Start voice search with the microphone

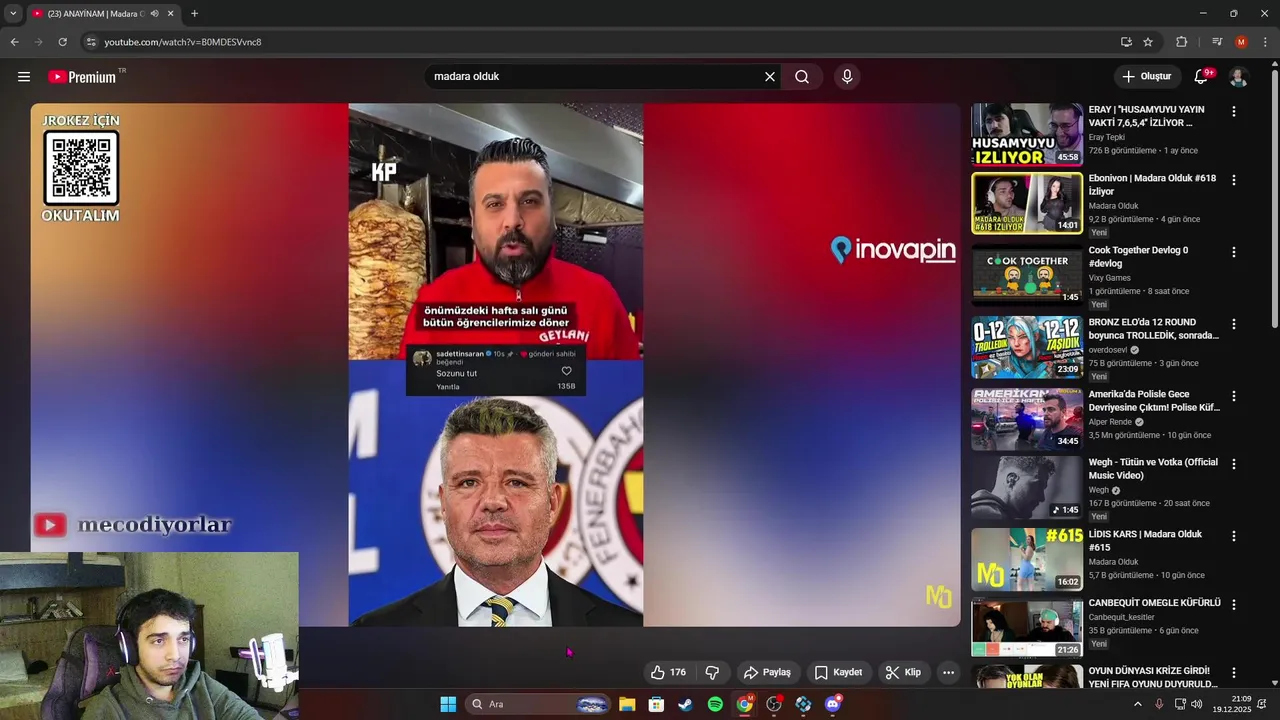tap(847, 77)
